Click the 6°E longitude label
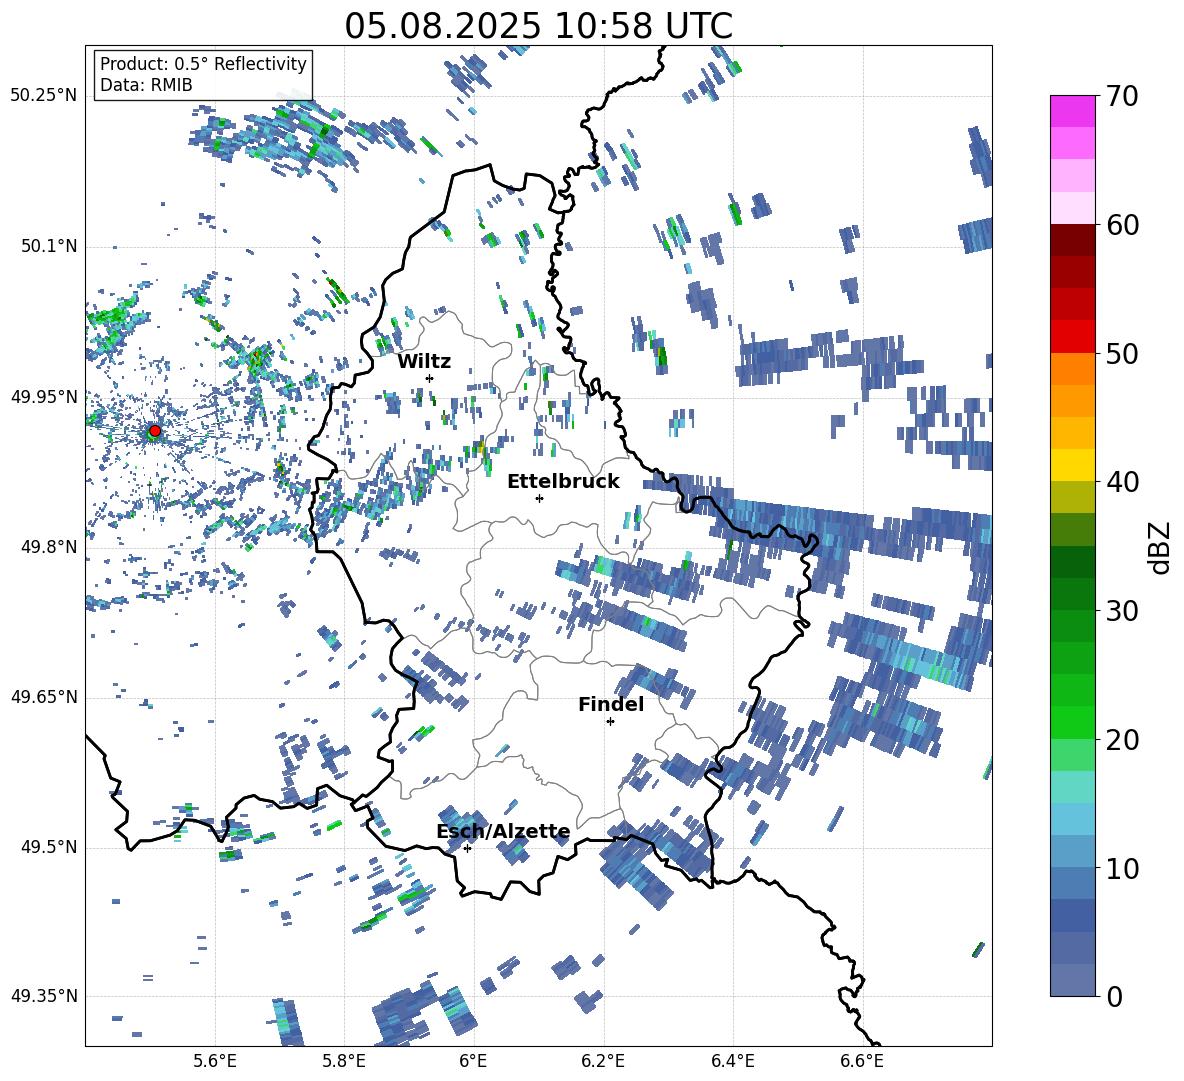 click(x=473, y=1061)
